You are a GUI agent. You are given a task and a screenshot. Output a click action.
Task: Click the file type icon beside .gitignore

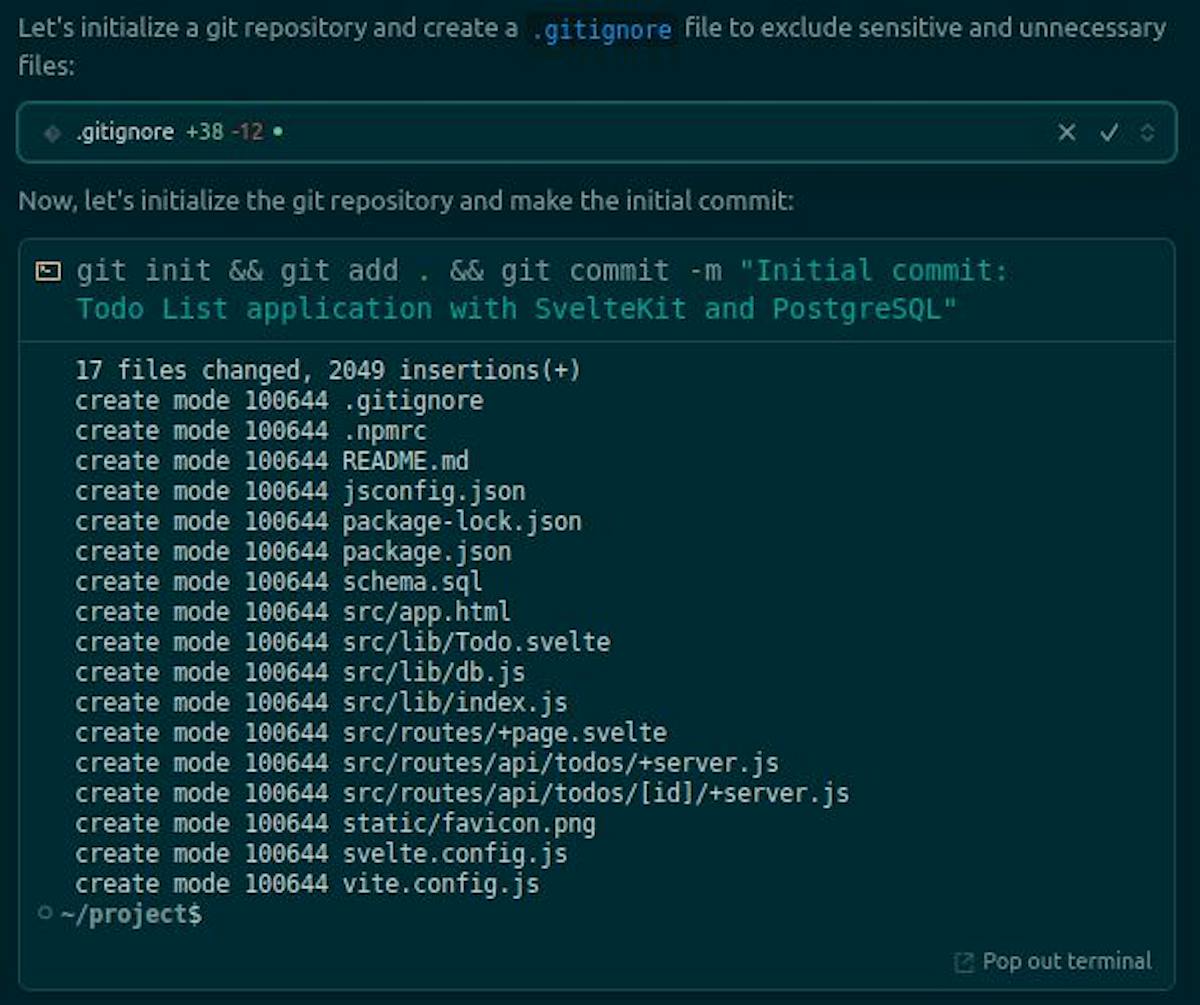[52, 132]
